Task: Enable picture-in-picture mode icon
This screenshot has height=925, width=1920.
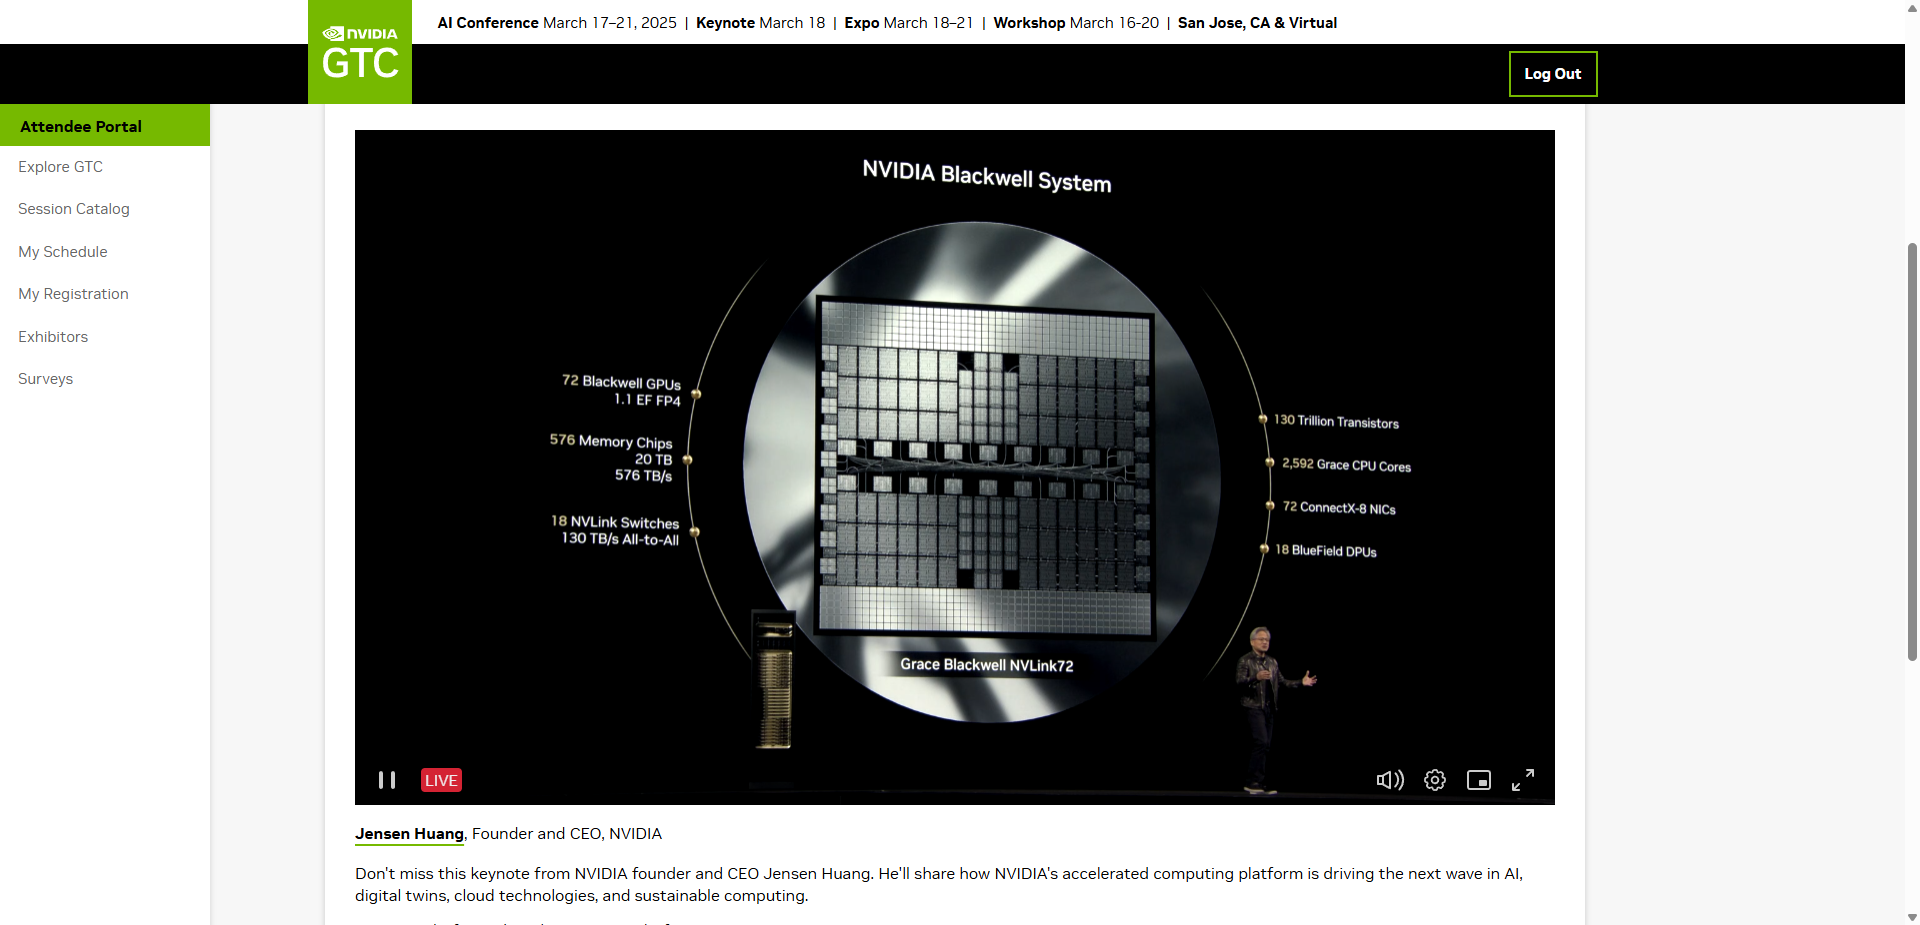Action: 1479,780
